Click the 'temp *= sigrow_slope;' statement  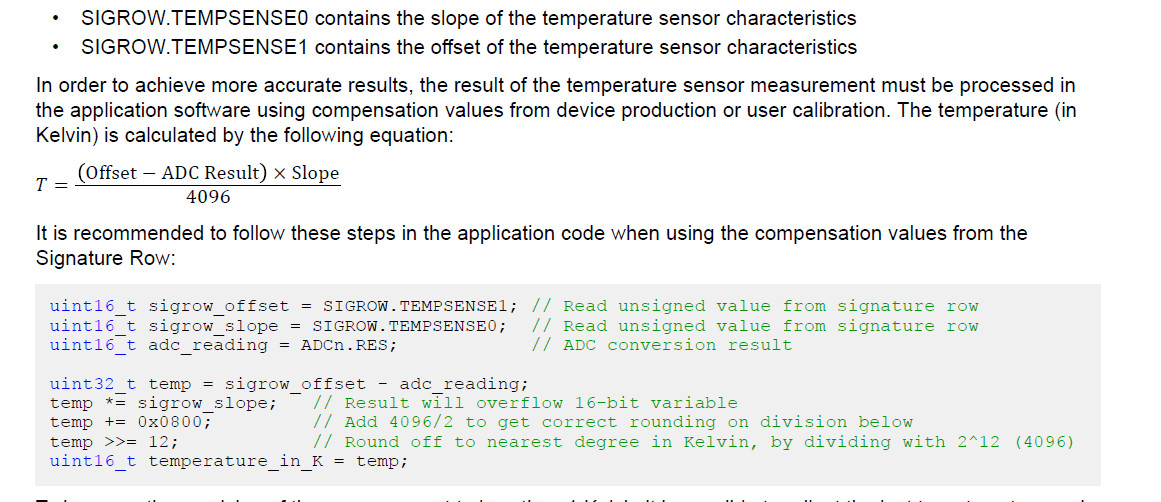click(164, 404)
